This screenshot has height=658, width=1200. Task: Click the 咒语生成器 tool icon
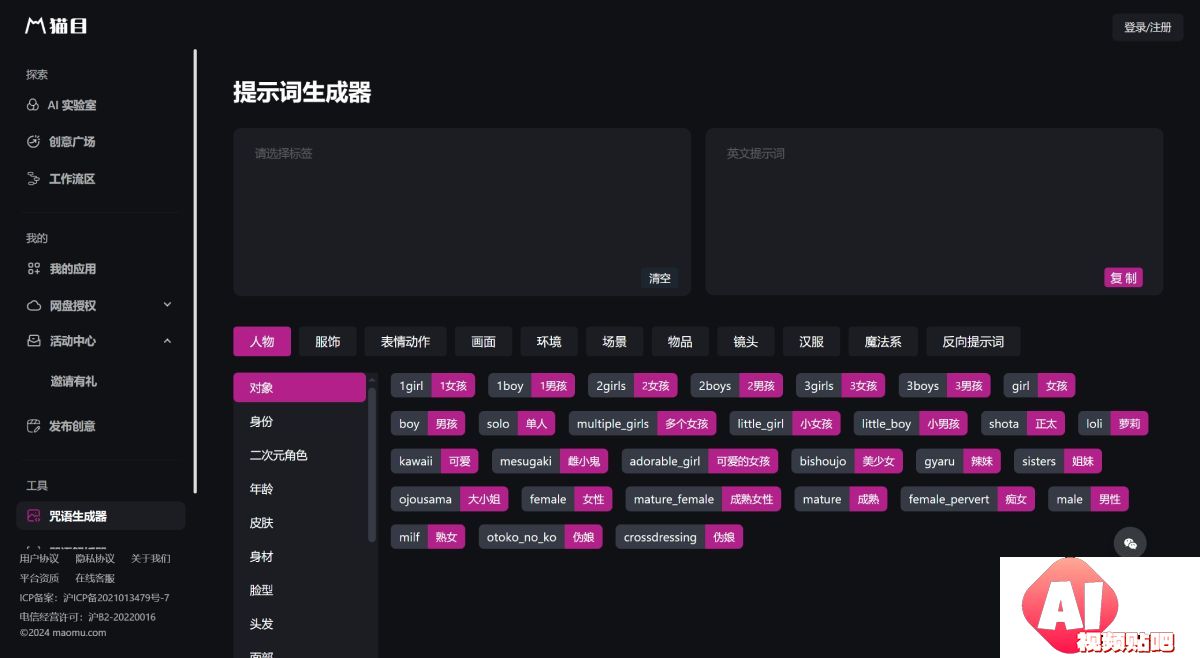click(x=33, y=516)
